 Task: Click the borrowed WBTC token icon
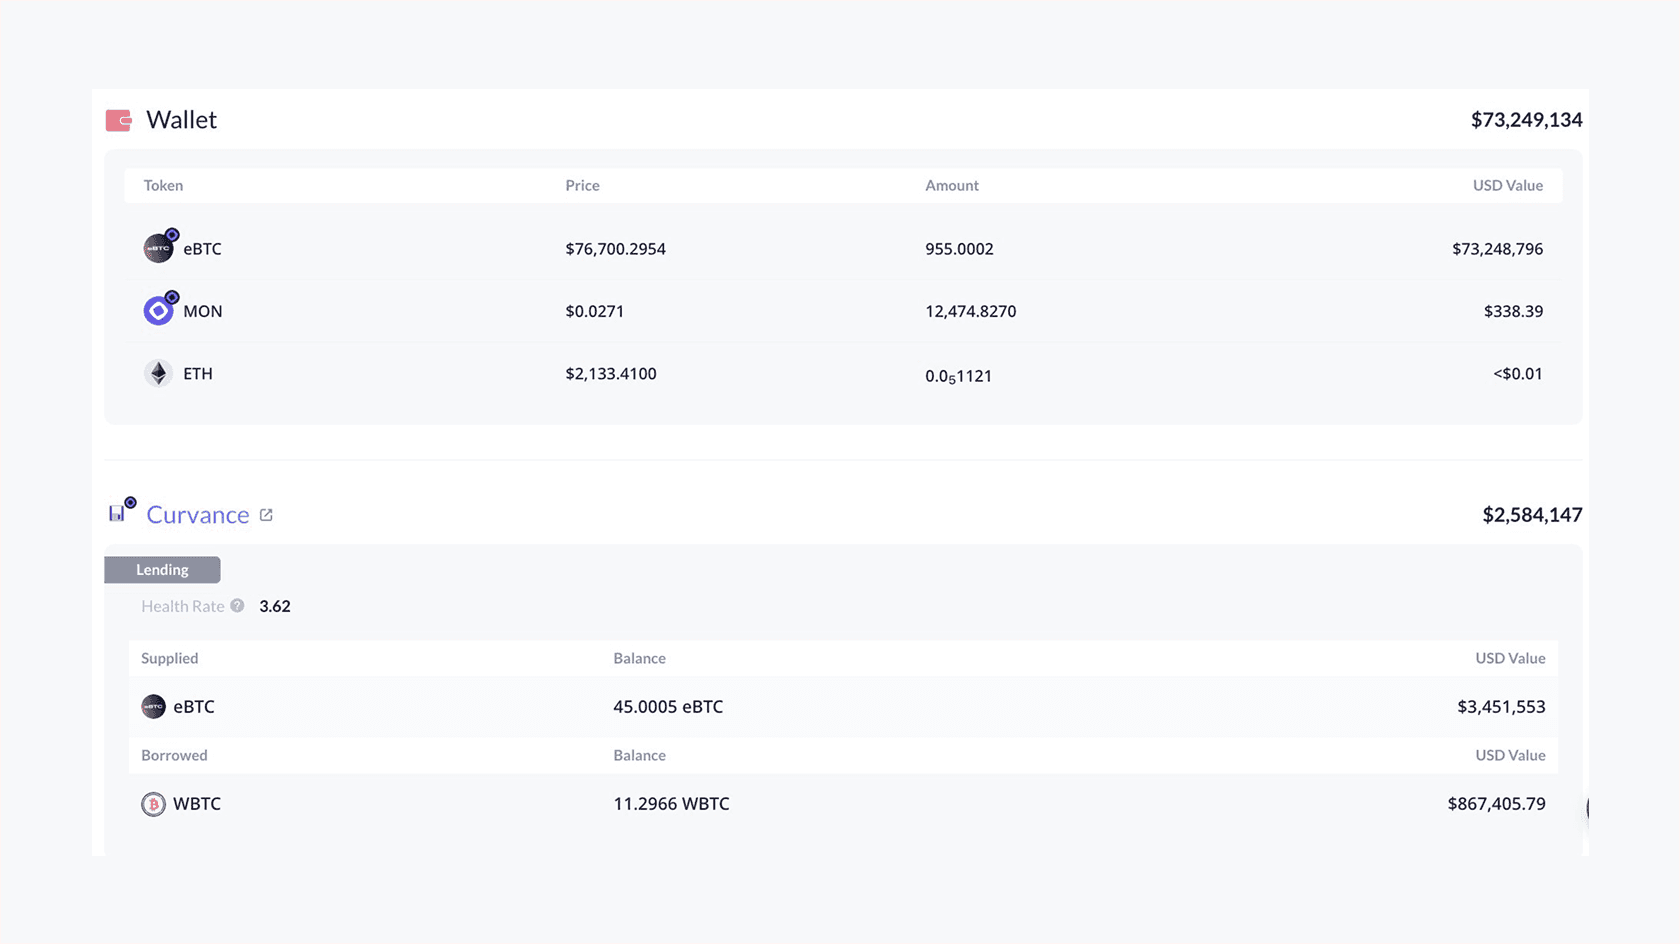coord(153,804)
